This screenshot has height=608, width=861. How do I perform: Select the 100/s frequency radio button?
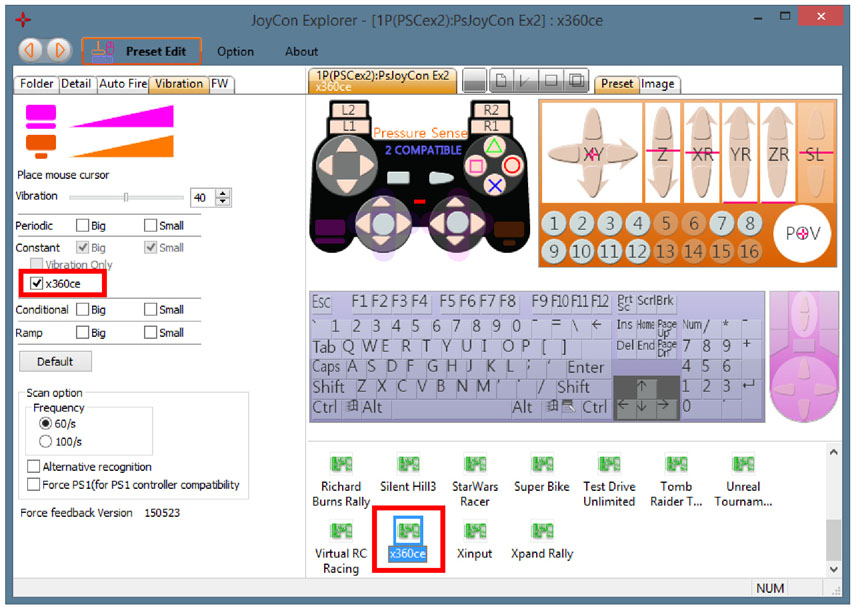point(45,442)
